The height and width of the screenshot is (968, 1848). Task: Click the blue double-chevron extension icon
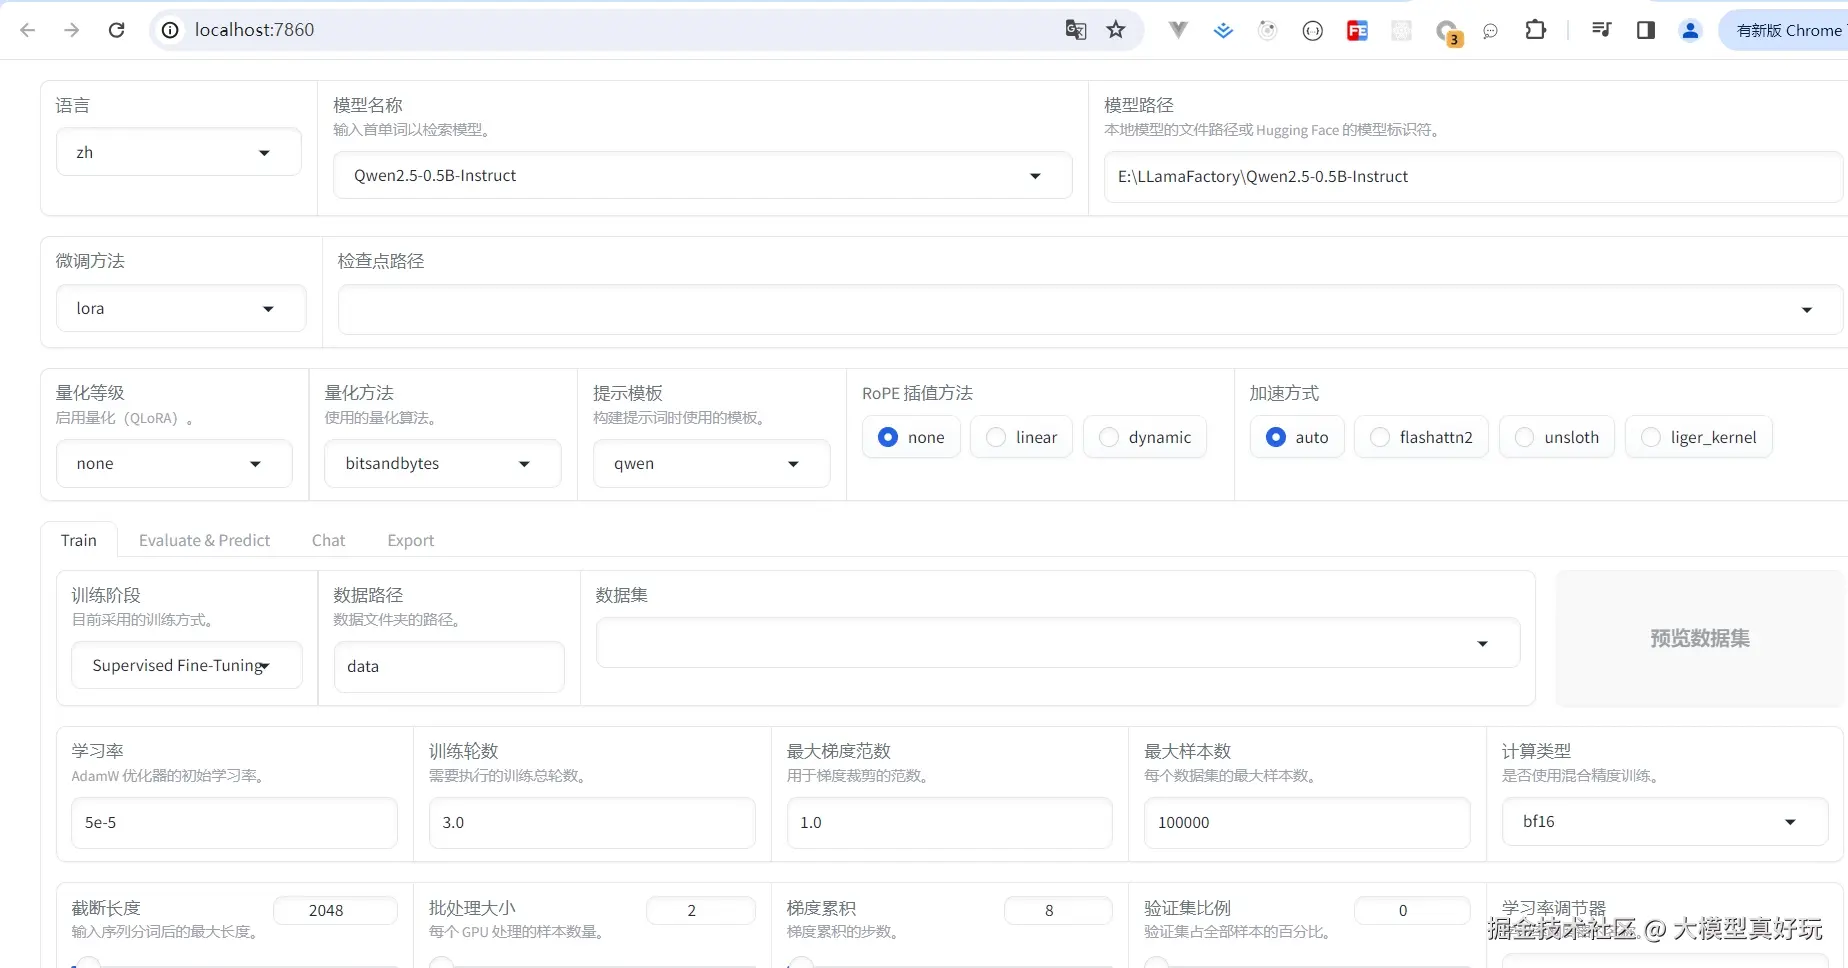pyautogui.click(x=1223, y=31)
